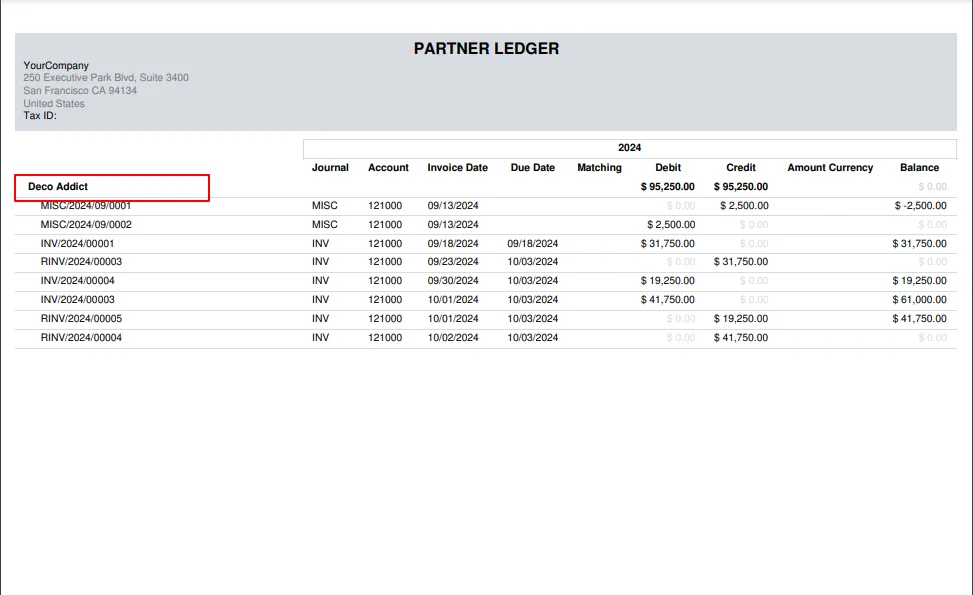Click debit $ 2,500.00 of MISC/2024/09/0002
973x595 pixels.
[x=671, y=225]
